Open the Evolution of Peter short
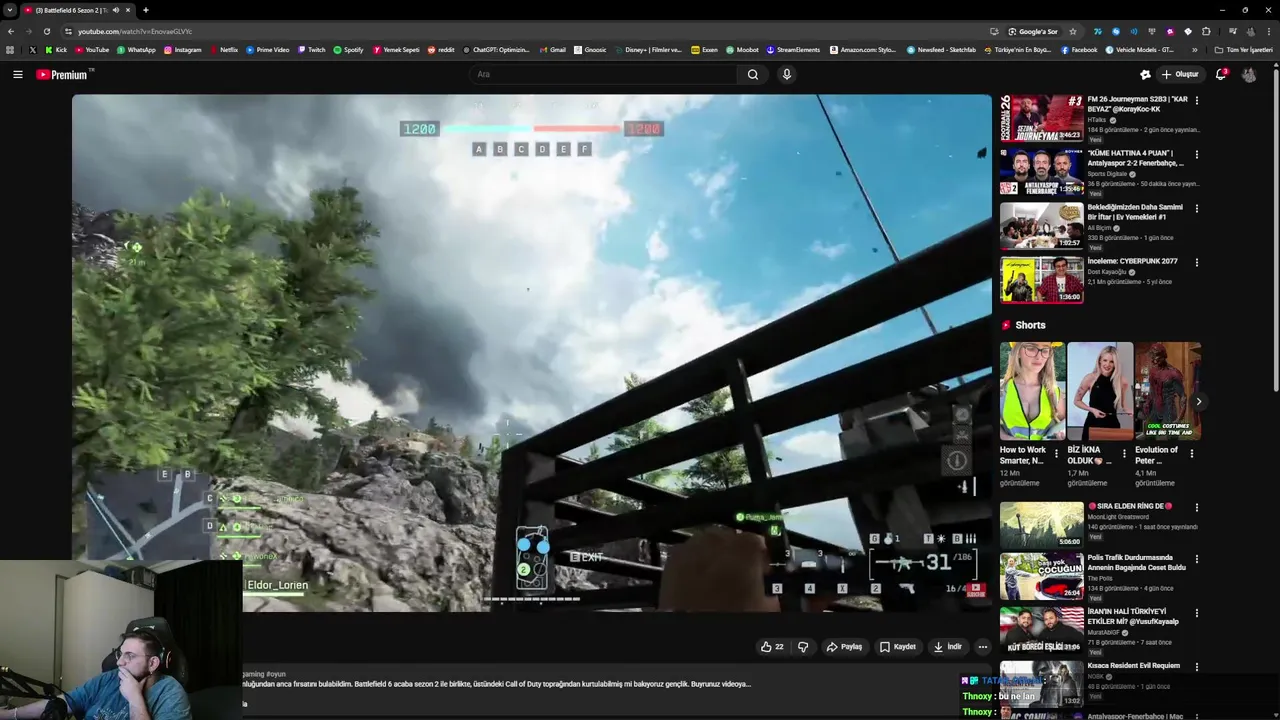This screenshot has height=720, width=1280. (1168, 391)
